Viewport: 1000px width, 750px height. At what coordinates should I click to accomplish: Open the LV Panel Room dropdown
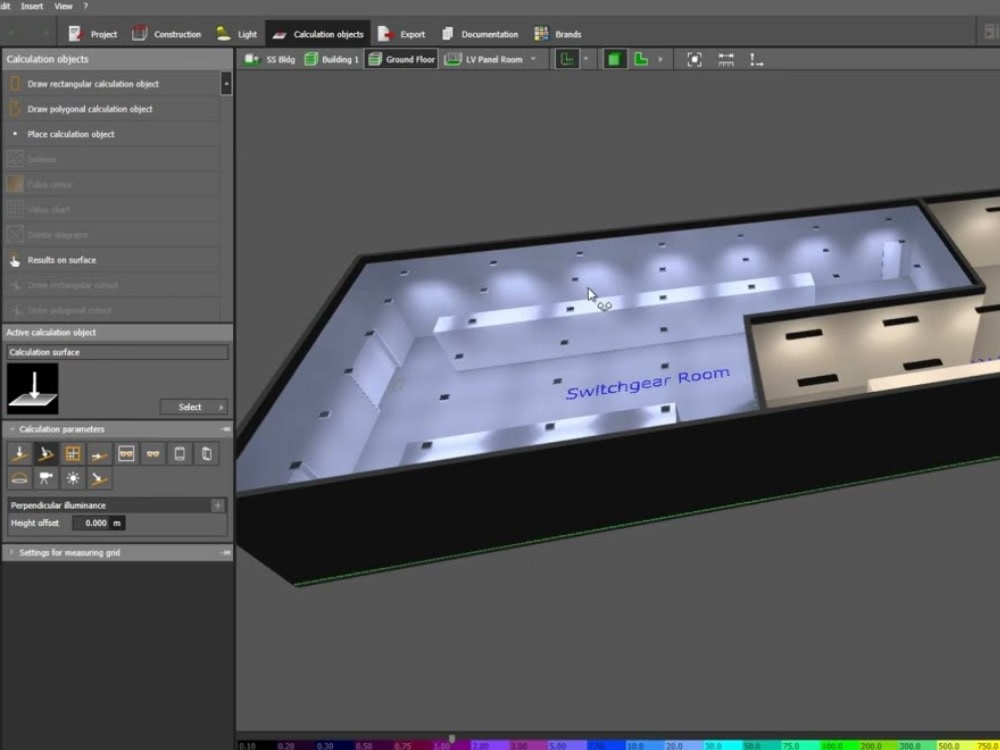tap(533, 59)
